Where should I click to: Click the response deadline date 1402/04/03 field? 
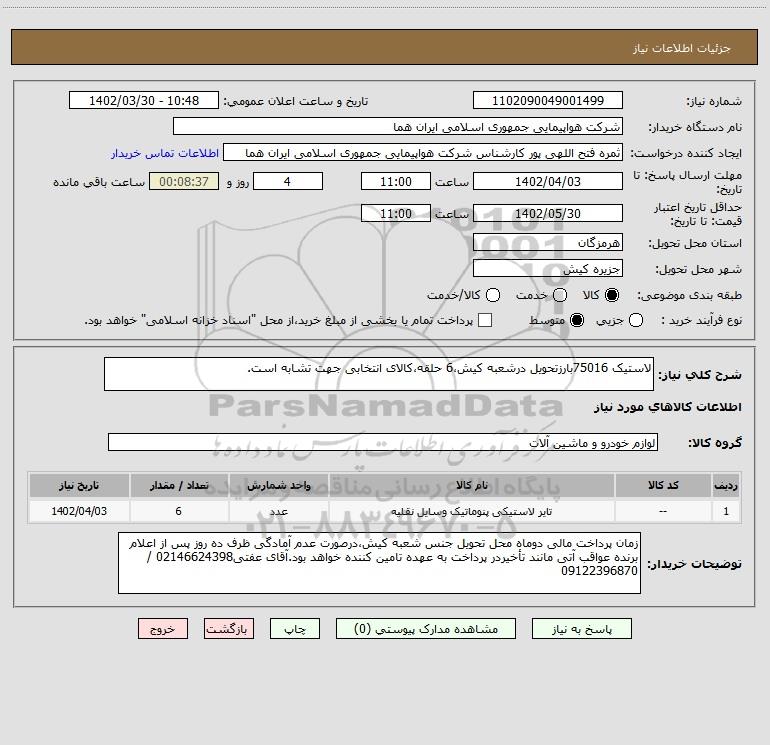point(548,181)
